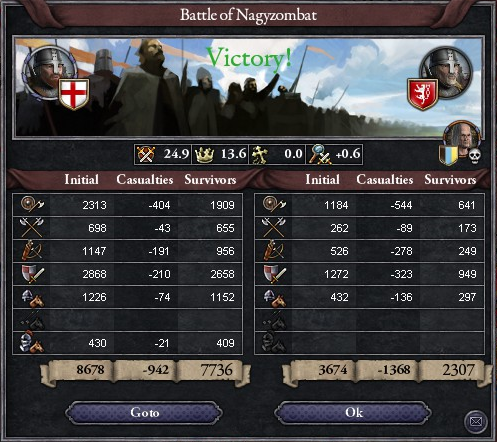Select the attacker commander portrait

(49, 73)
